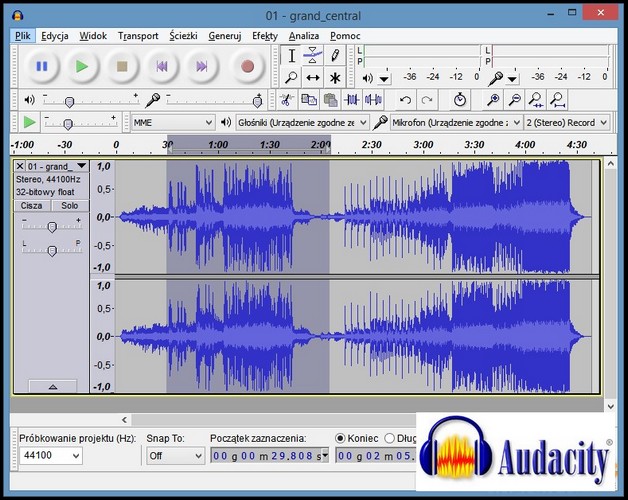The image size is (628, 500).
Task: Click the playback speed slider handle
Action: [68, 124]
